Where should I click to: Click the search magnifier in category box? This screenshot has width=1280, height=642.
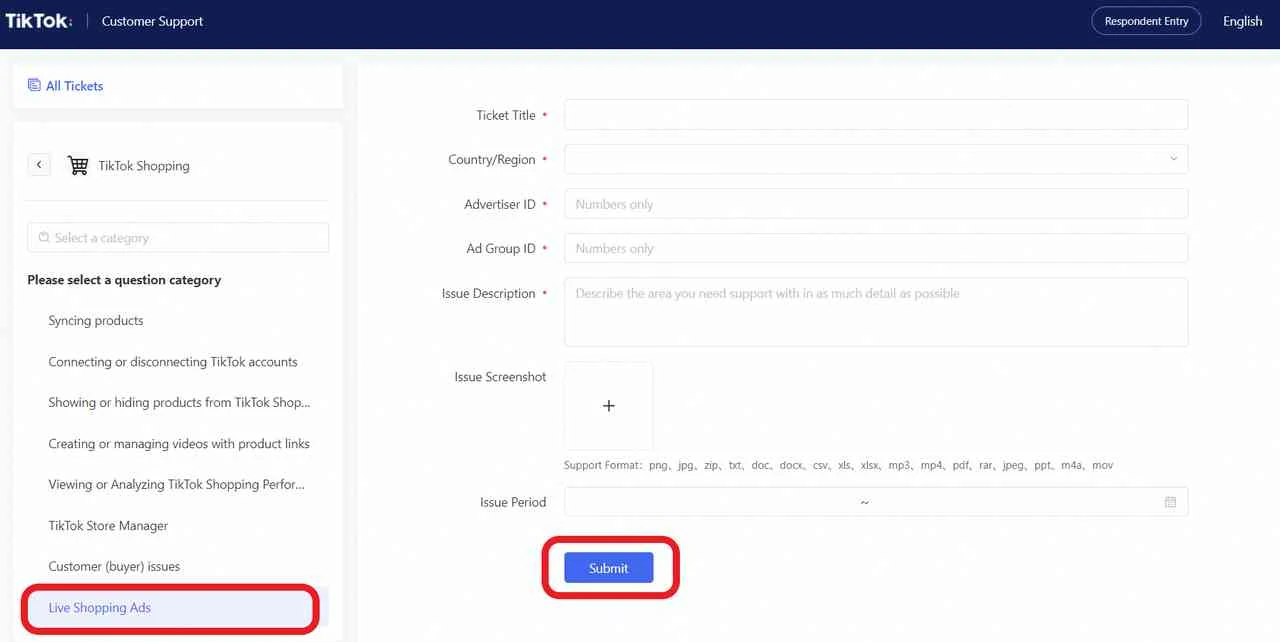[44, 238]
